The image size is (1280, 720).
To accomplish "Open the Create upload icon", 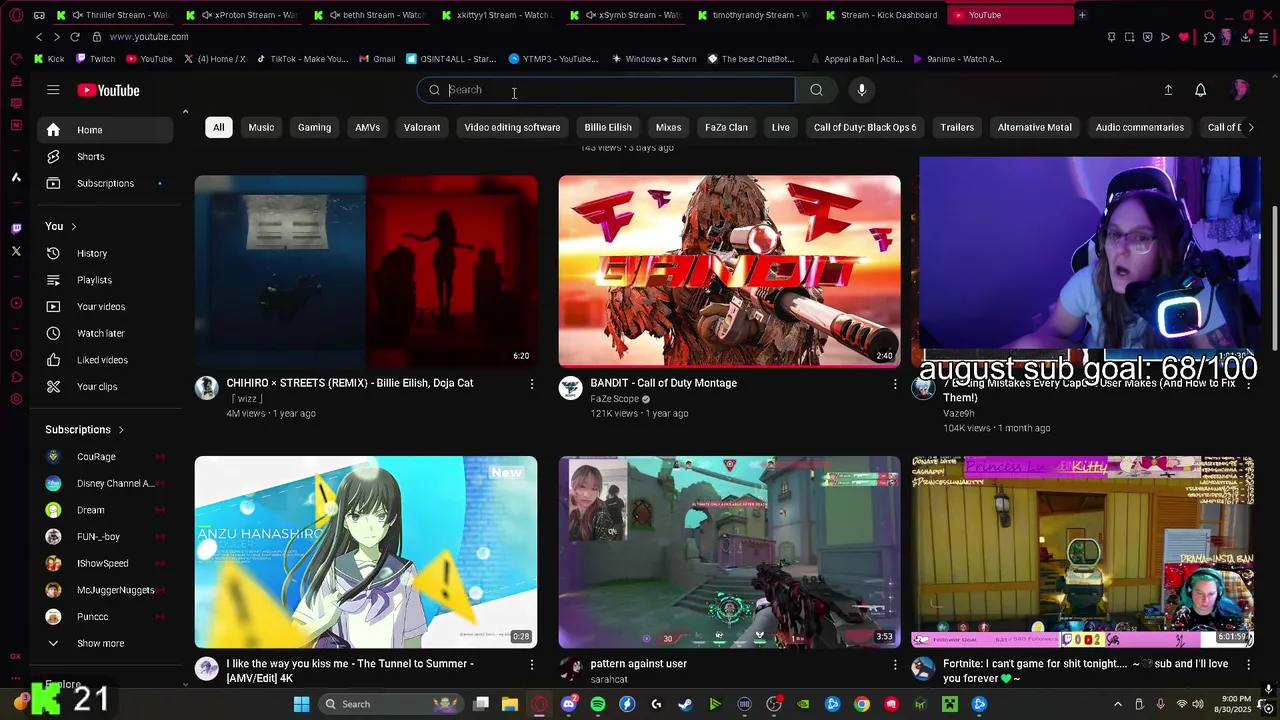I will coord(1168,90).
